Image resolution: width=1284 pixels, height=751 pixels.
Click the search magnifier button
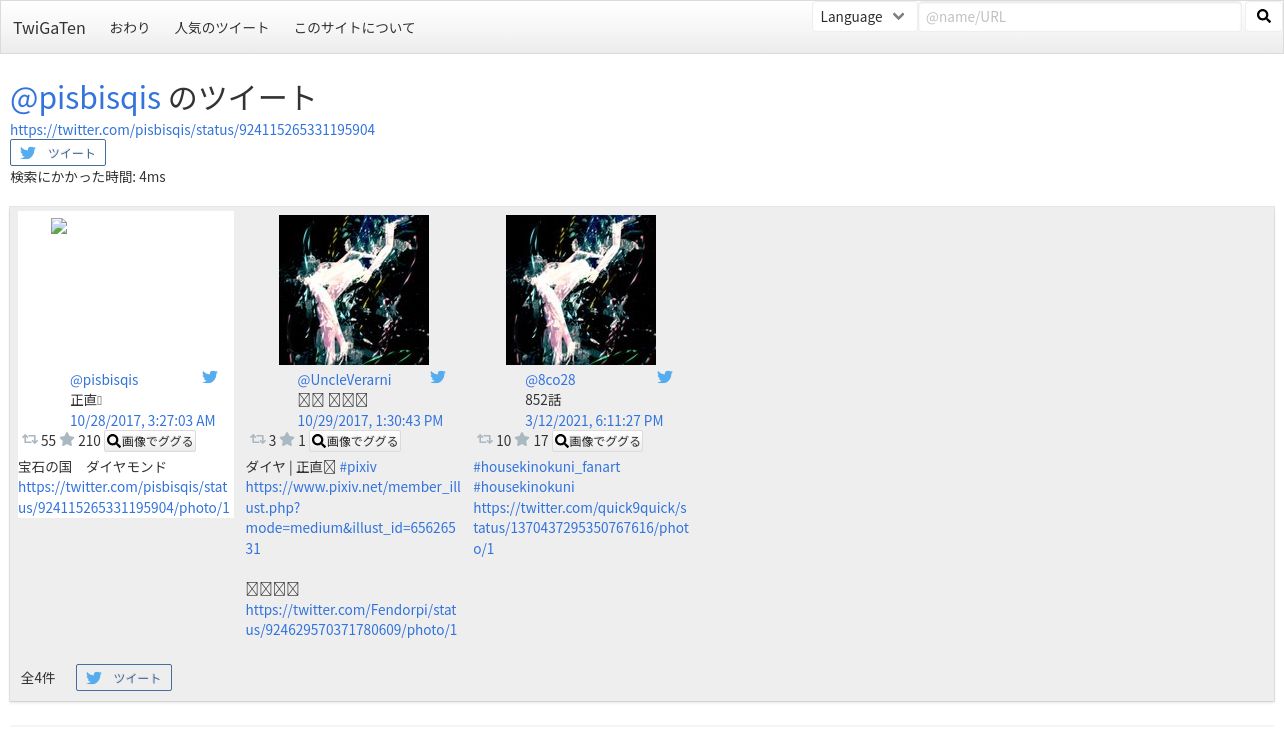click(1263, 17)
